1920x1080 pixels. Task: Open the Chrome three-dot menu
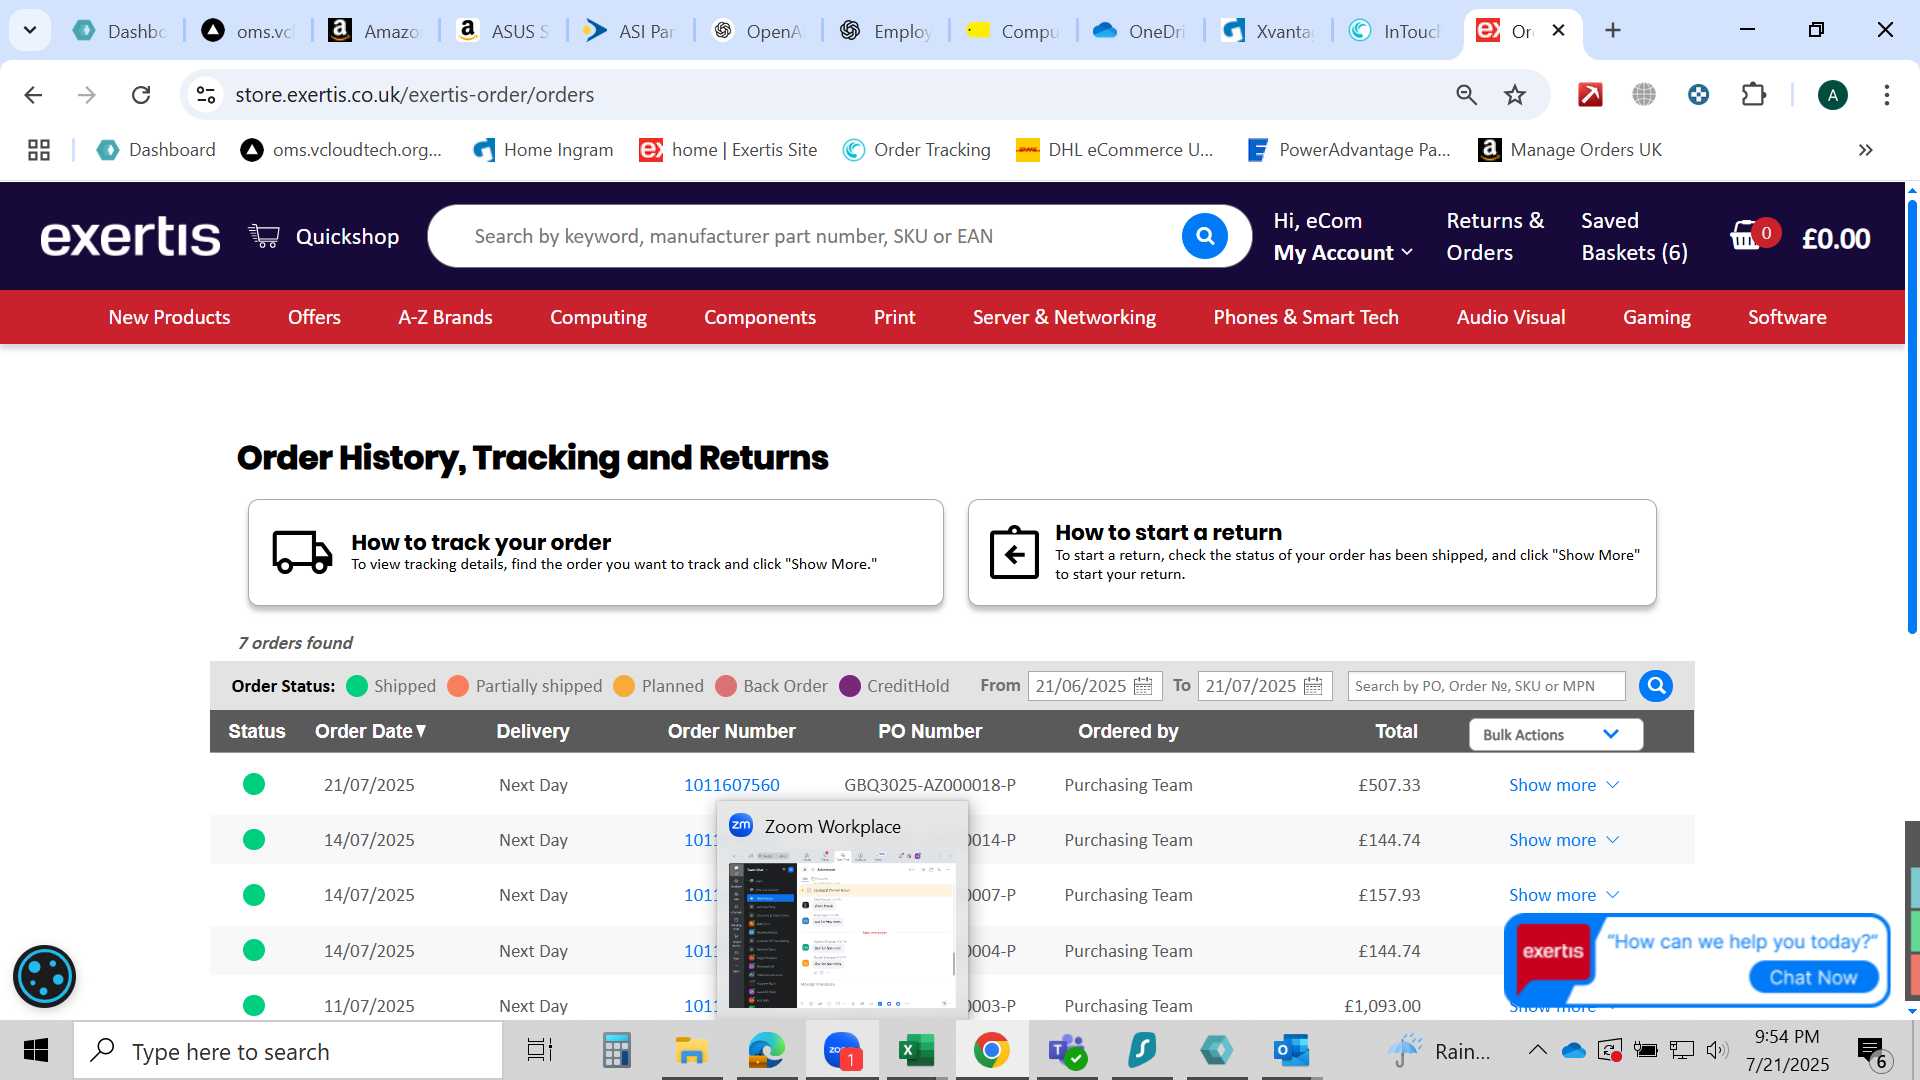point(1886,95)
